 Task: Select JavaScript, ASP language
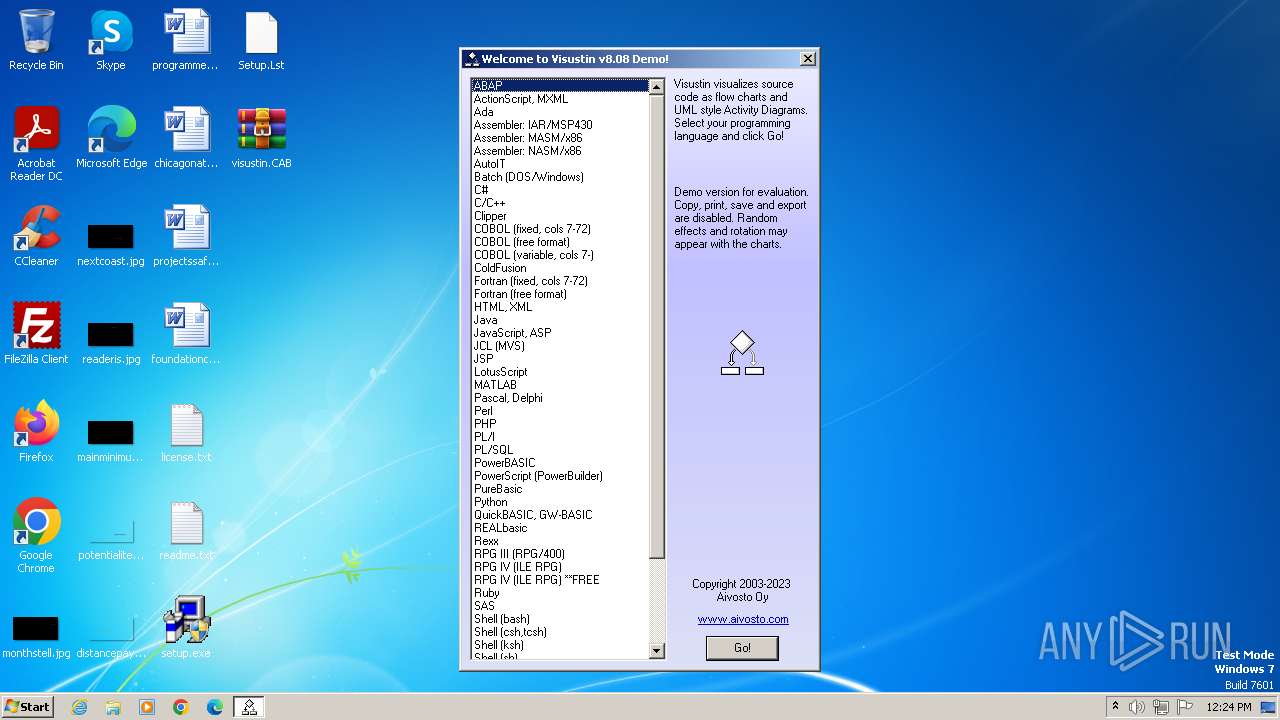pyautogui.click(x=560, y=333)
